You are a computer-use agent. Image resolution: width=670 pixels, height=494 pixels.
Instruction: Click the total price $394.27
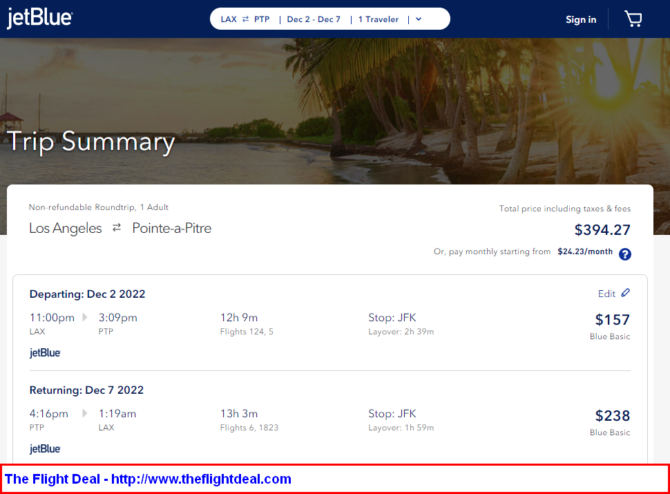pyautogui.click(x=602, y=230)
